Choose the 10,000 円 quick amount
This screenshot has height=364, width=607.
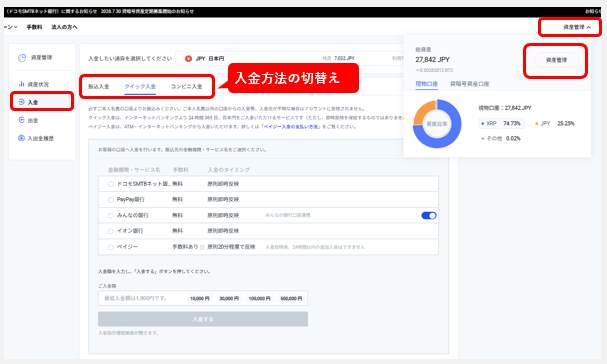click(200, 299)
